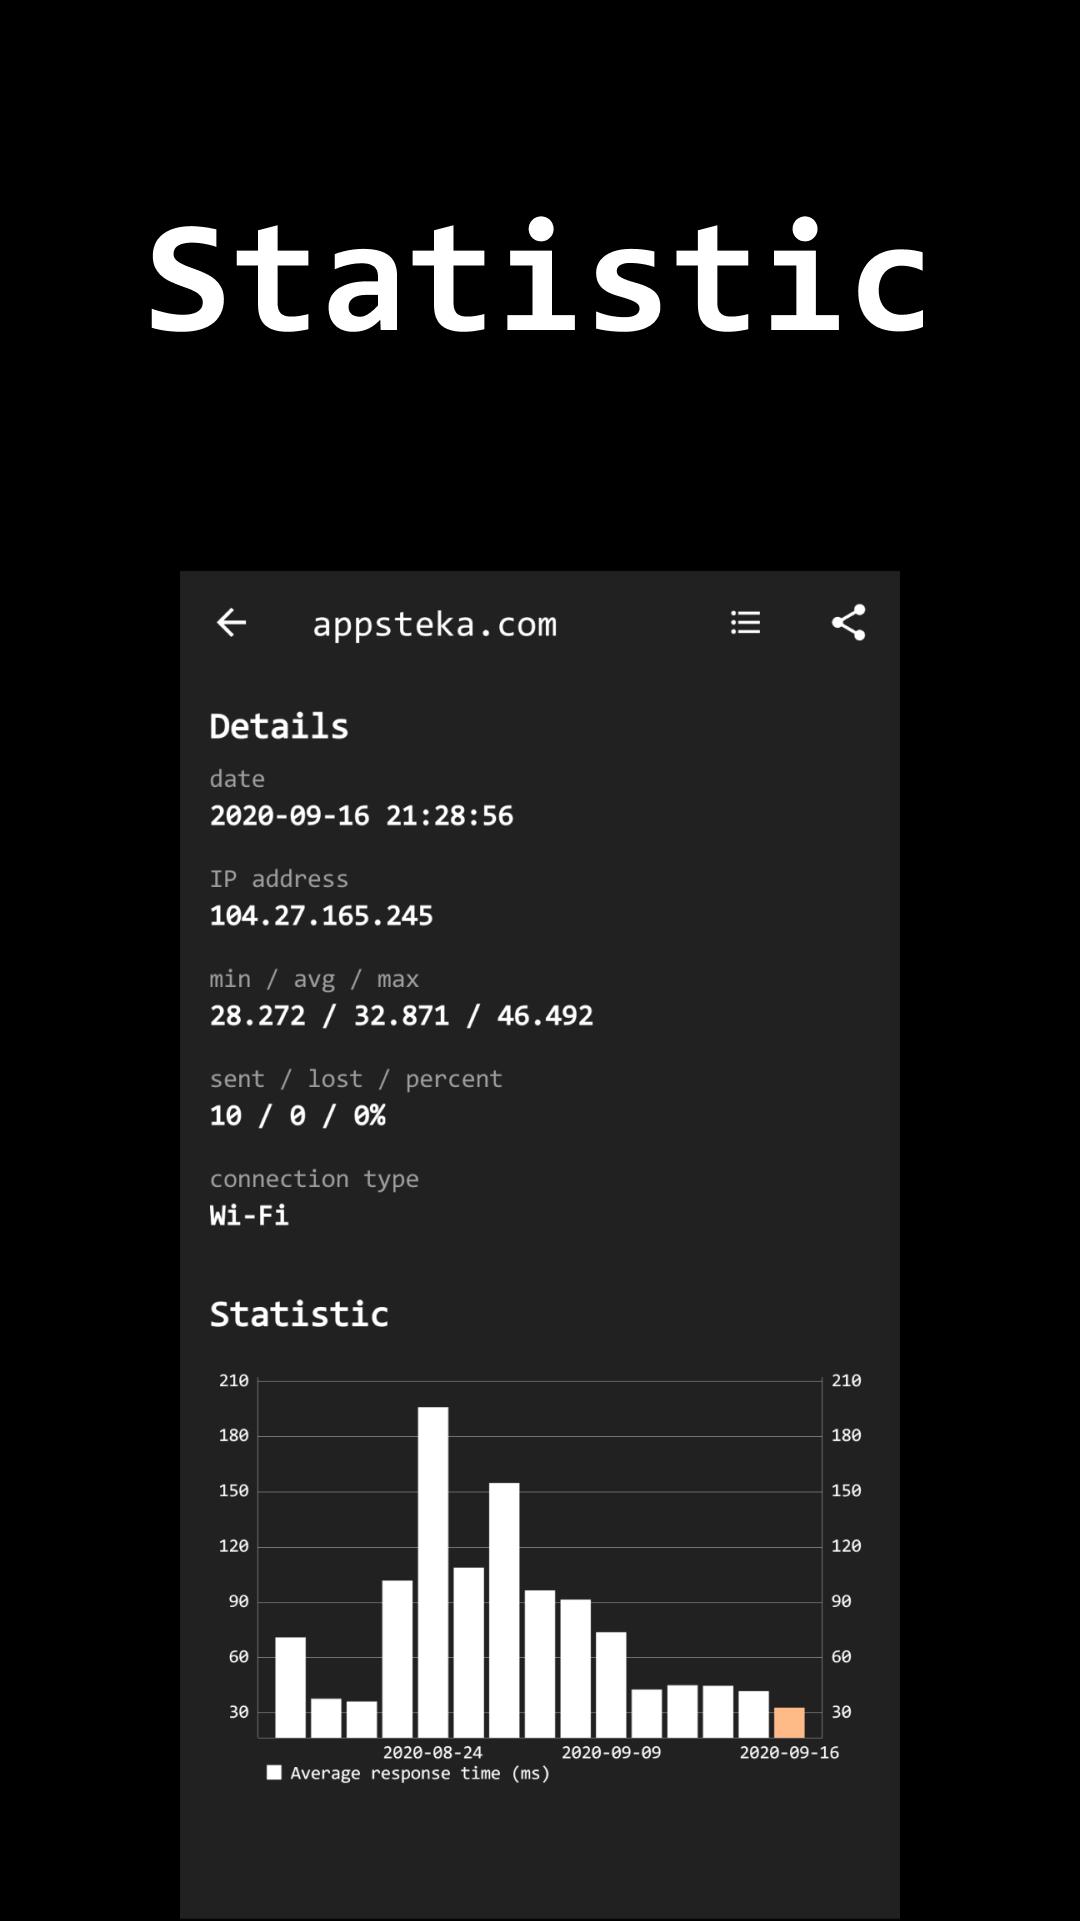Click the Statistic section heading above chart
Screen dimensions: 1080x1921
click(x=299, y=1314)
